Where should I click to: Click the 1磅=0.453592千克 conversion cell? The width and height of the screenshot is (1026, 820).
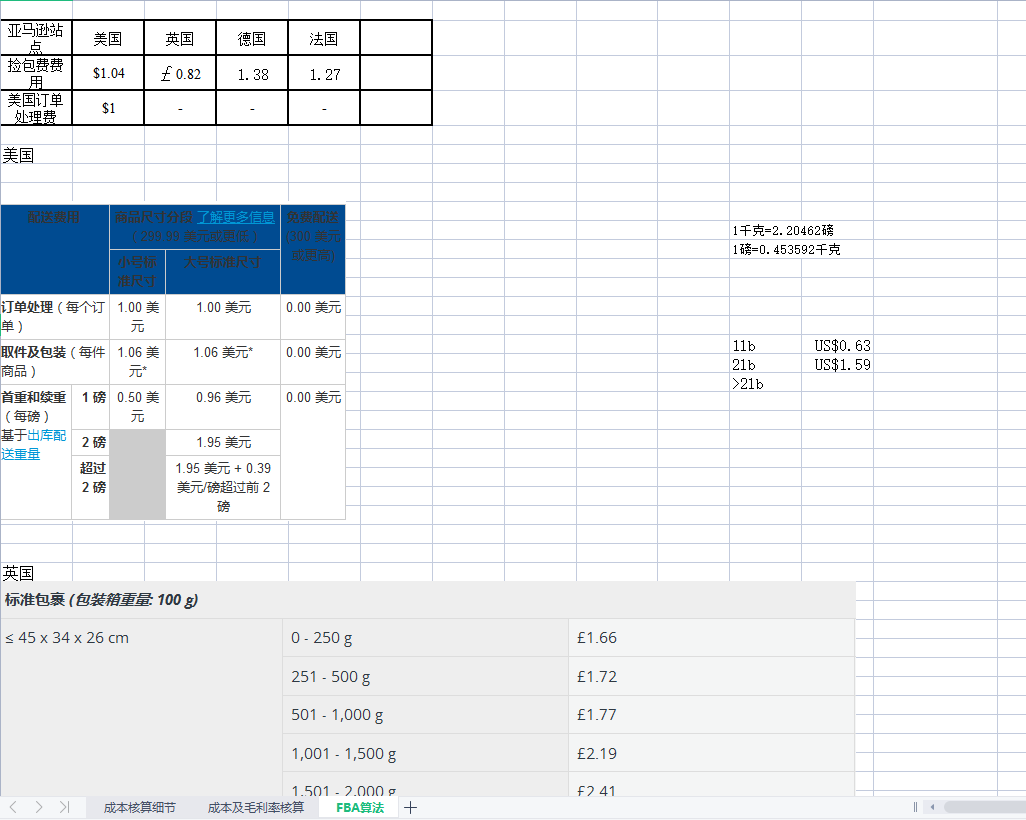[x=787, y=249]
